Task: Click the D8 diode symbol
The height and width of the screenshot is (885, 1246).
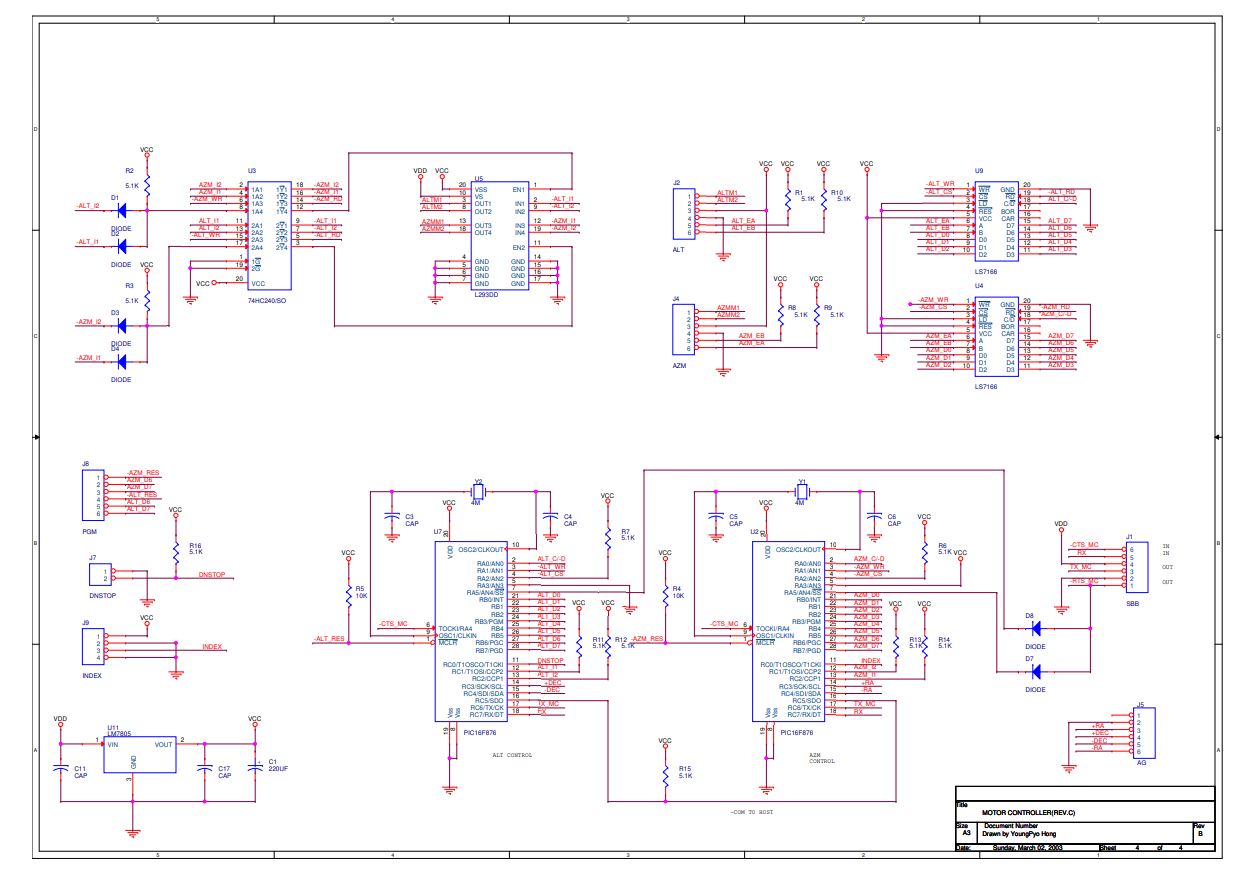Action: 1036,628
